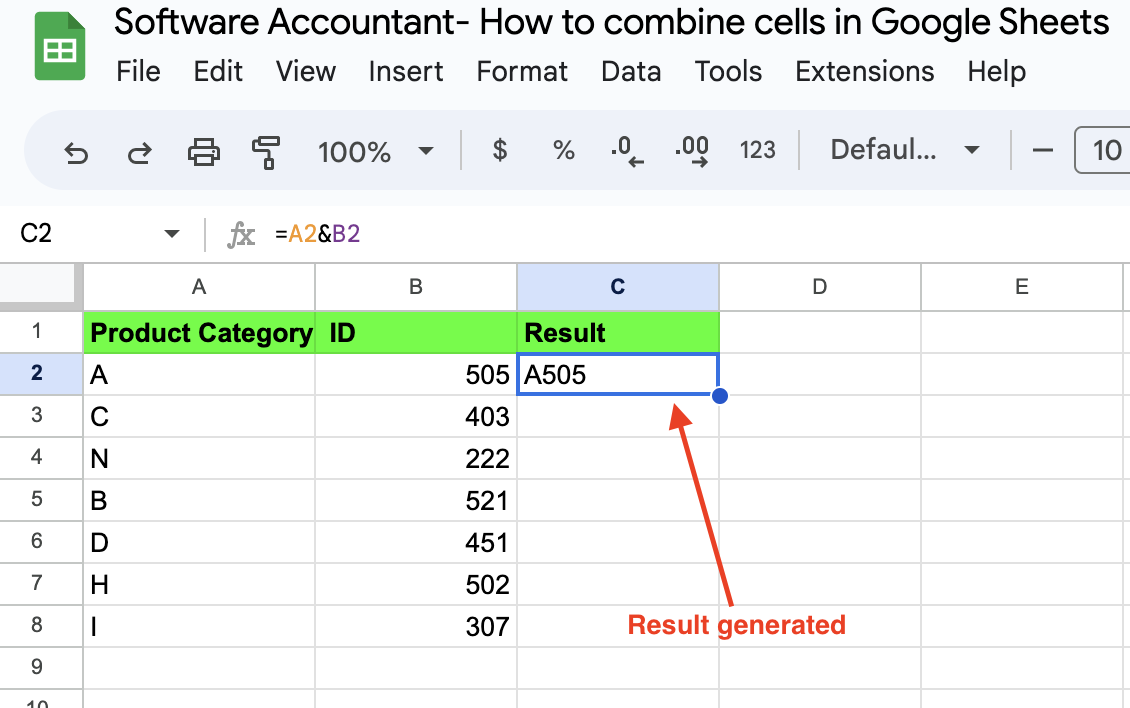This screenshot has height=708, width=1130.
Task: Open the Format menu
Action: [522, 71]
